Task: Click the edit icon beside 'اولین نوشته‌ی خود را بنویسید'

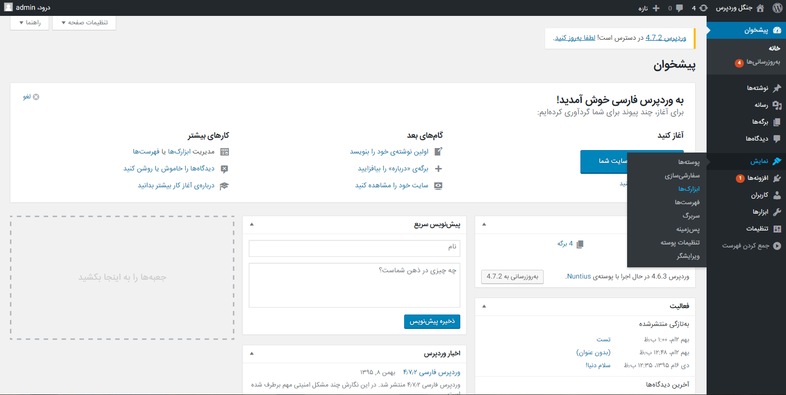Action: click(x=439, y=151)
